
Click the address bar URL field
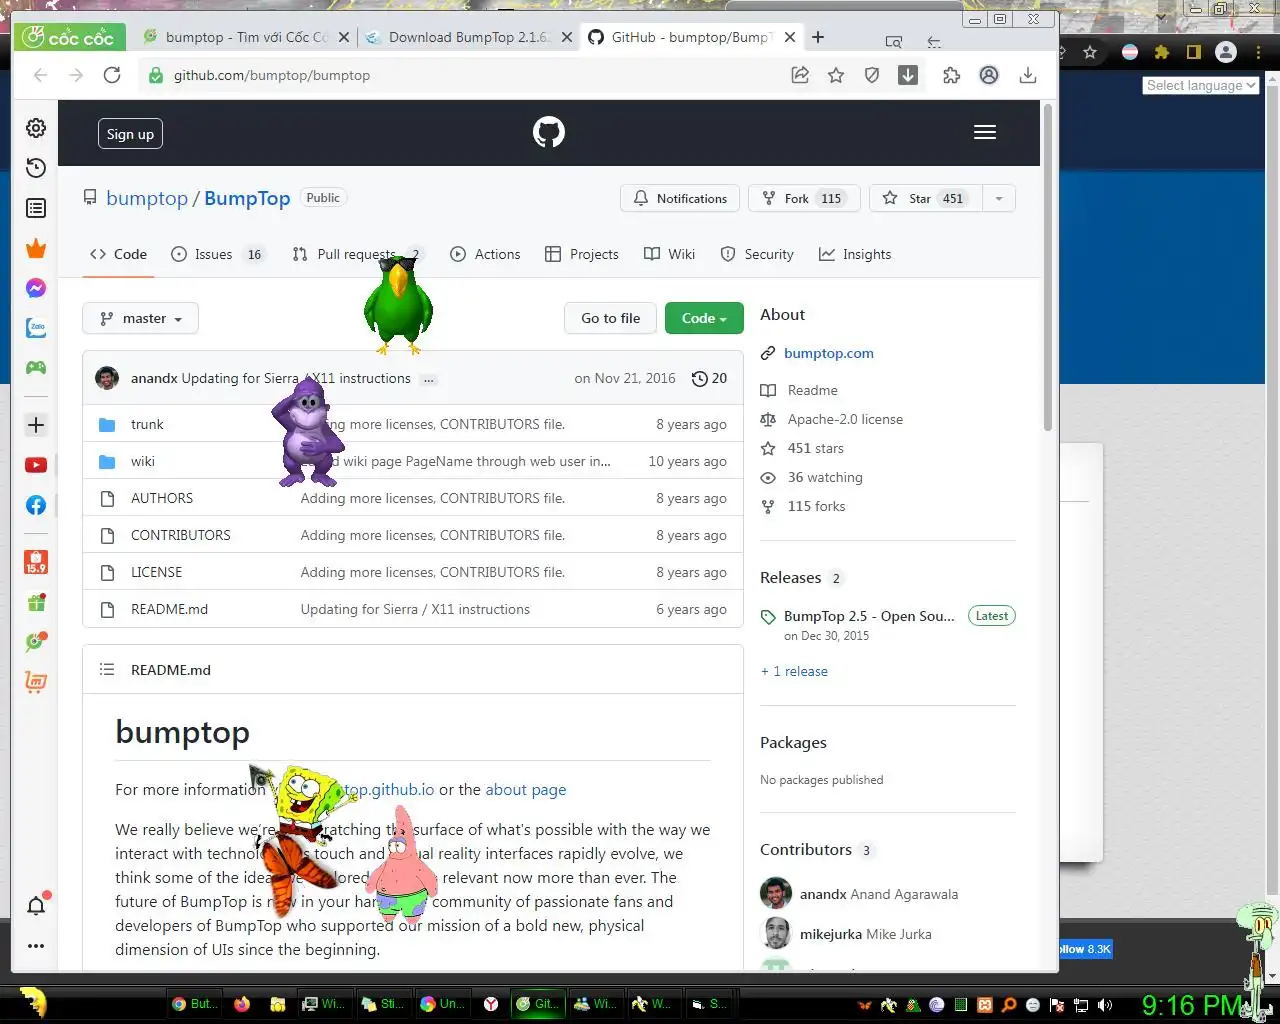coord(460,75)
